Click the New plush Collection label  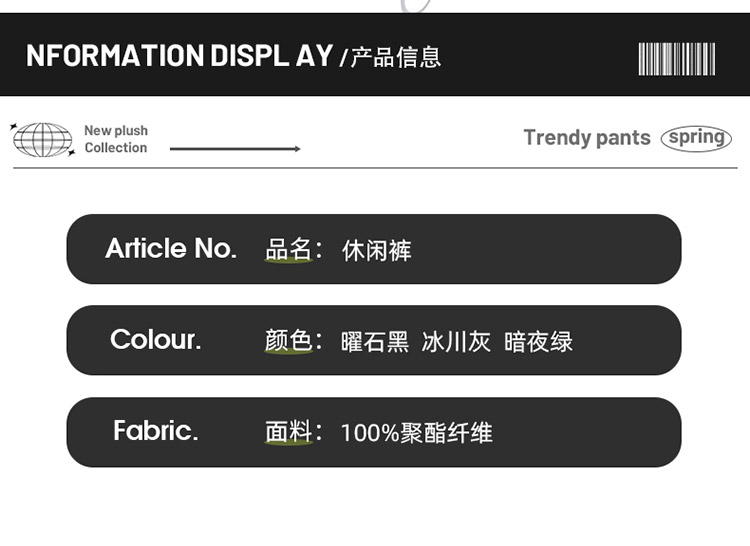coord(115,139)
